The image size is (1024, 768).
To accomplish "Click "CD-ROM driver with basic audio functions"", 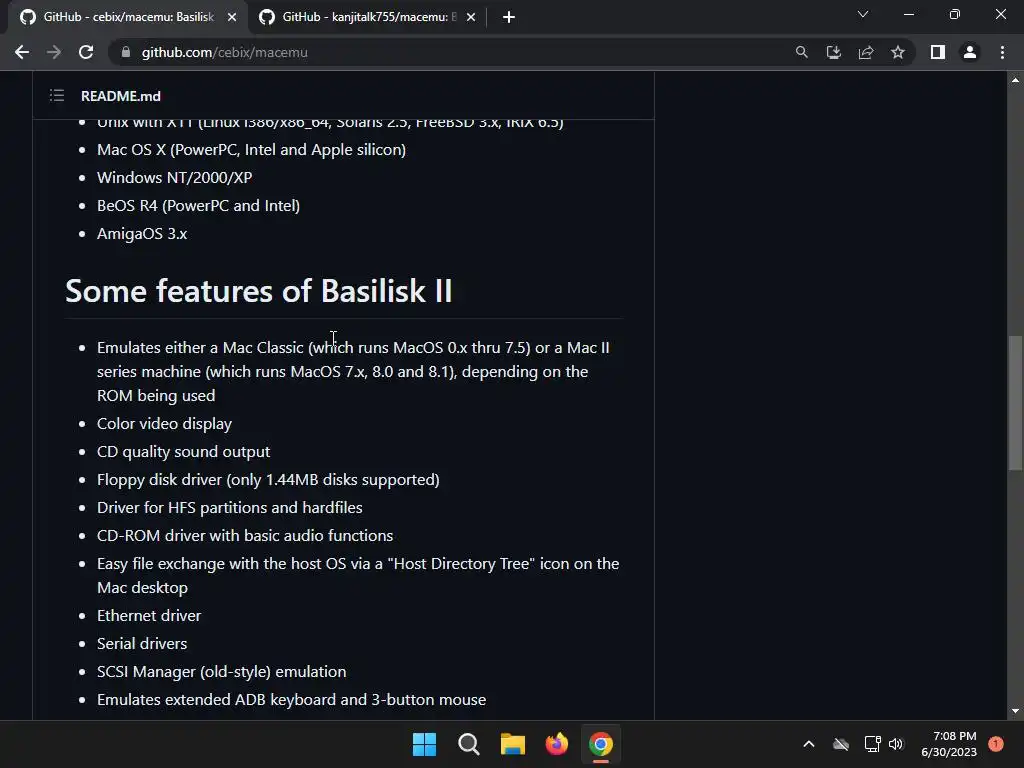I will [245, 536].
